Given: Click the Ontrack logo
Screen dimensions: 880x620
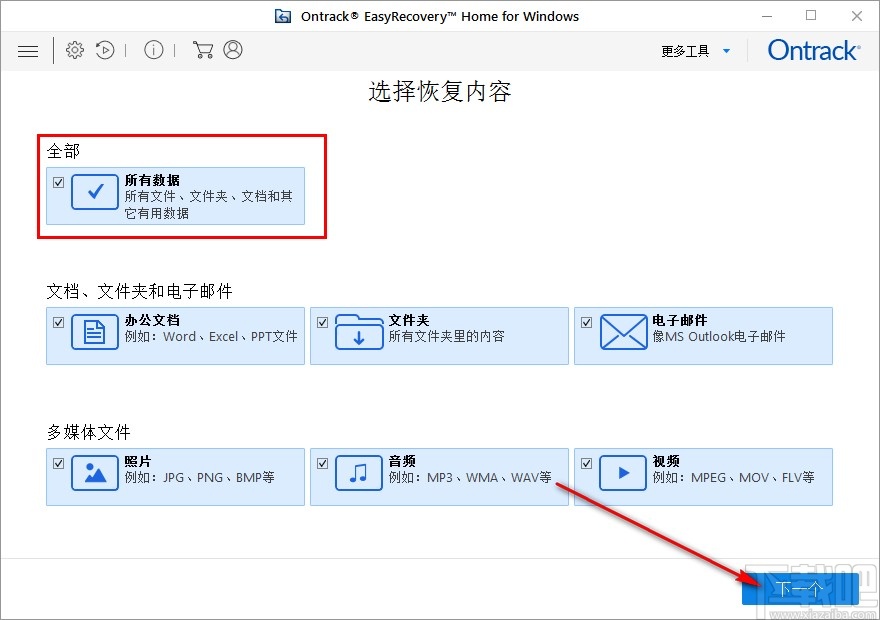Looking at the screenshot, I should pyautogui.click(x=812, y=50).
